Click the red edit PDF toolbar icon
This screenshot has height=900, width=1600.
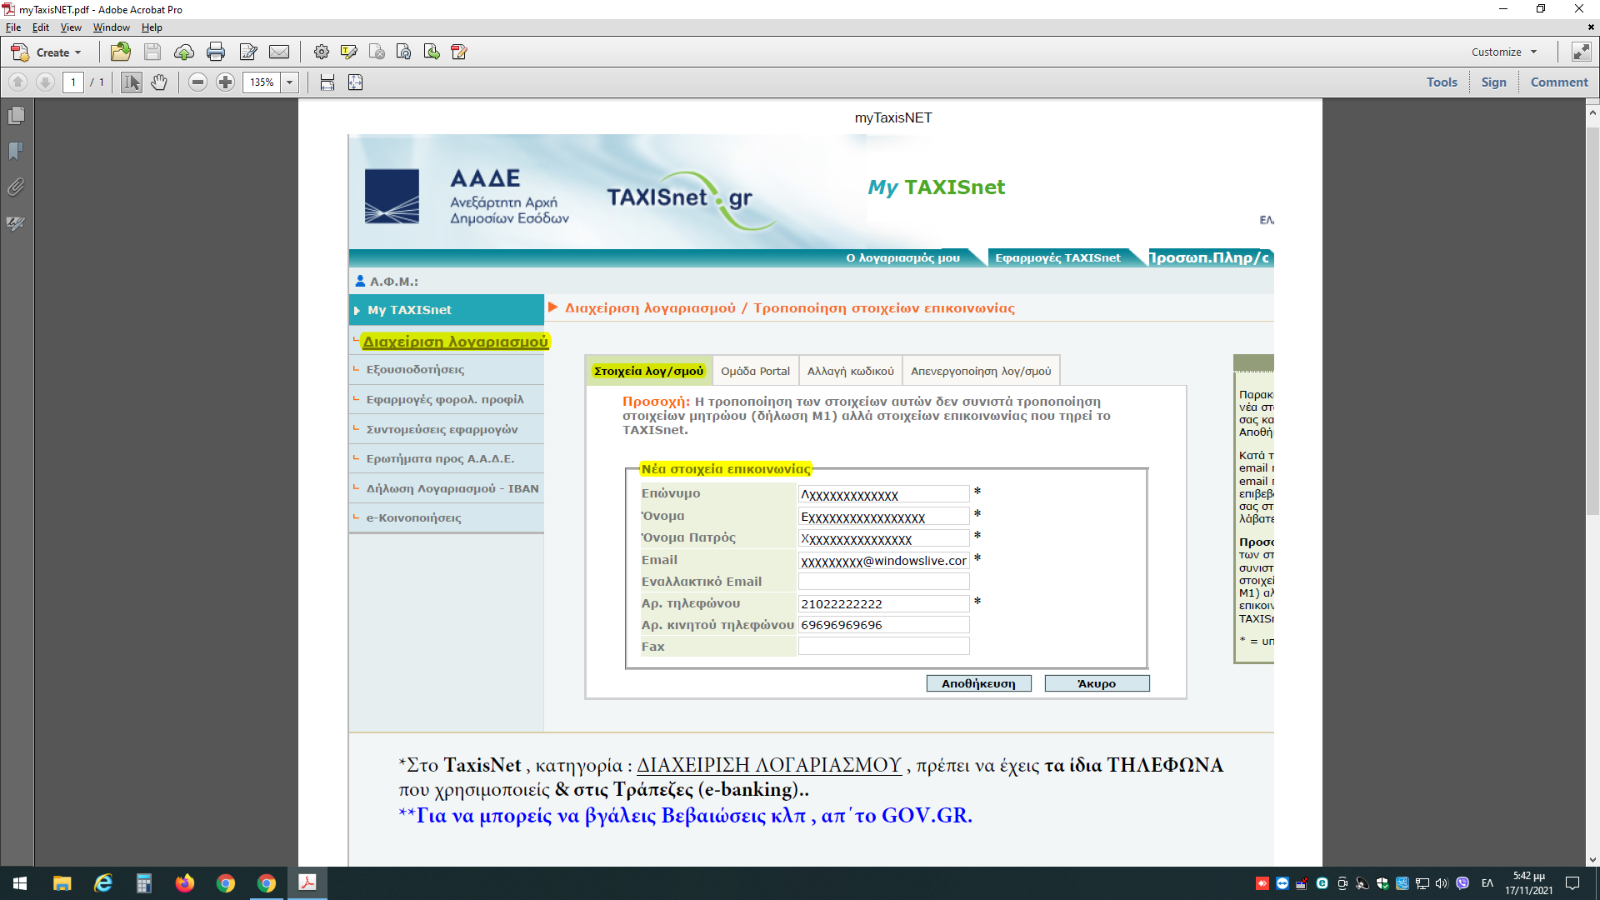[459, 52]
